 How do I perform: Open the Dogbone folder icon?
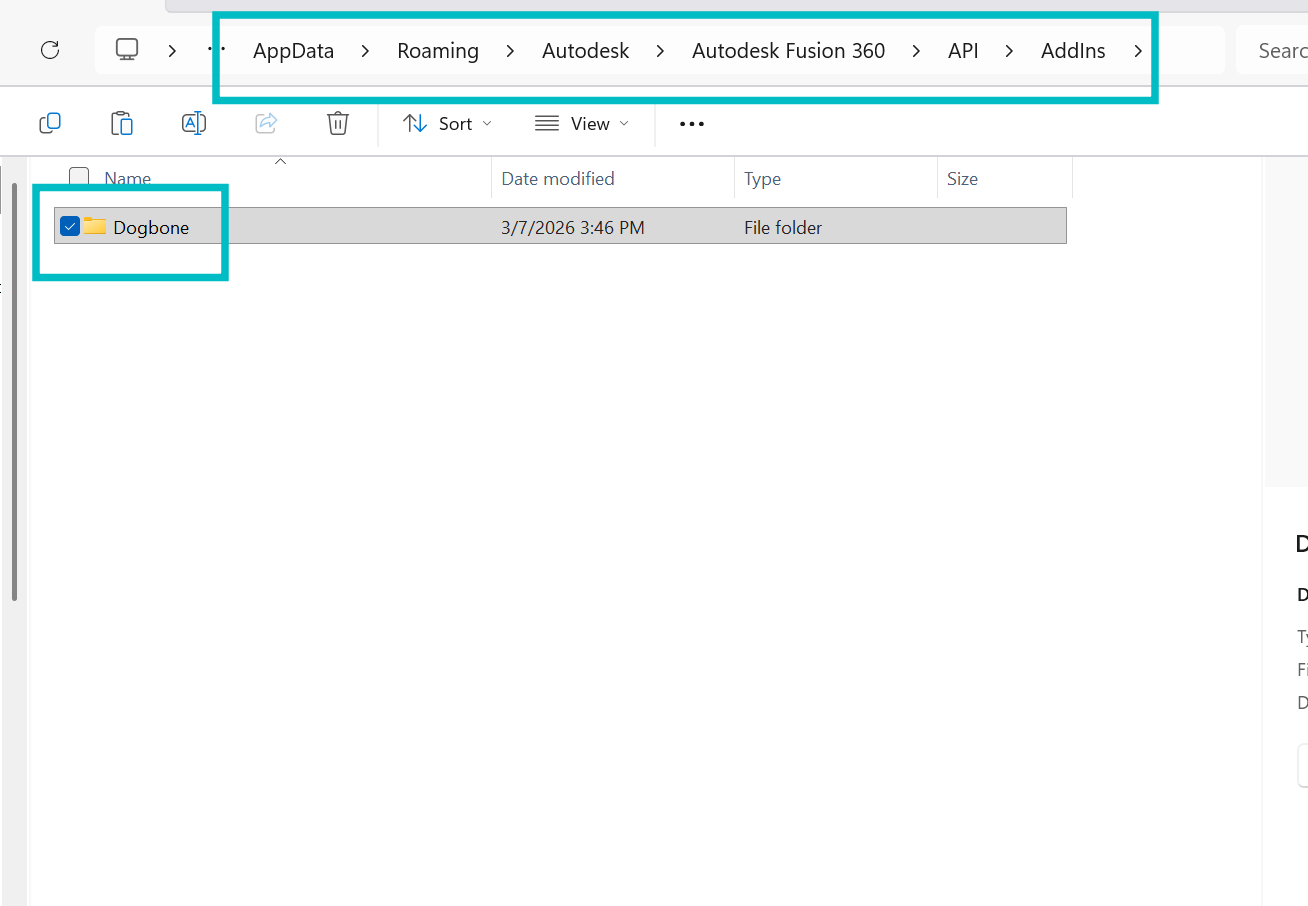coord(94,227)
